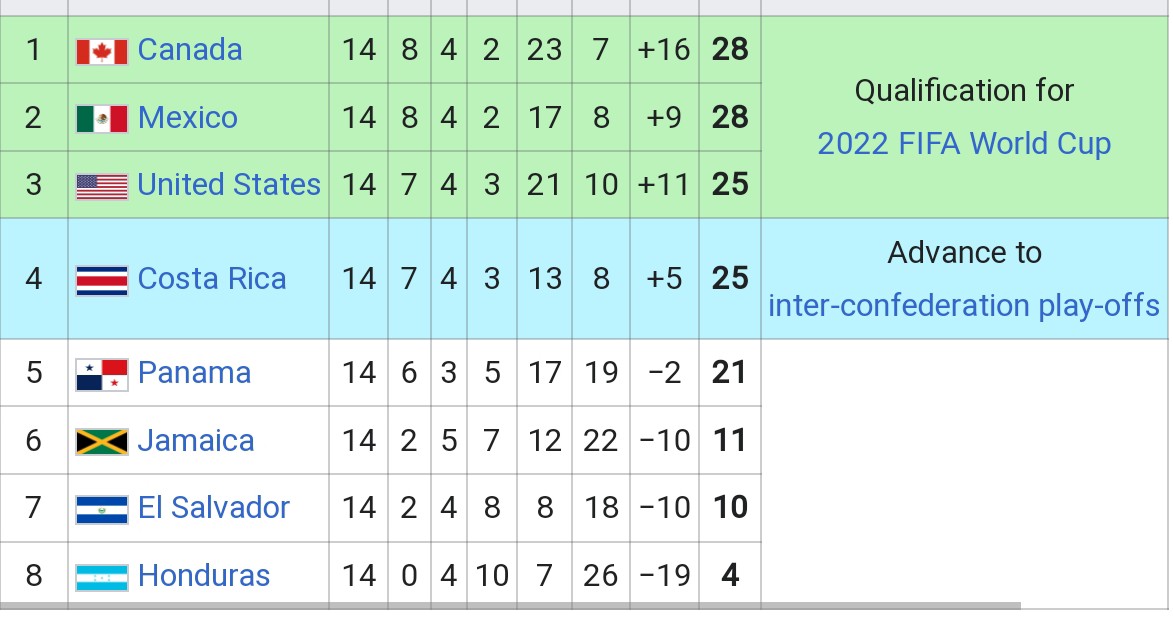Click the Costa Rica flag icon
The width and height of the screenshot is (1173, 626).
coord(102,280)
